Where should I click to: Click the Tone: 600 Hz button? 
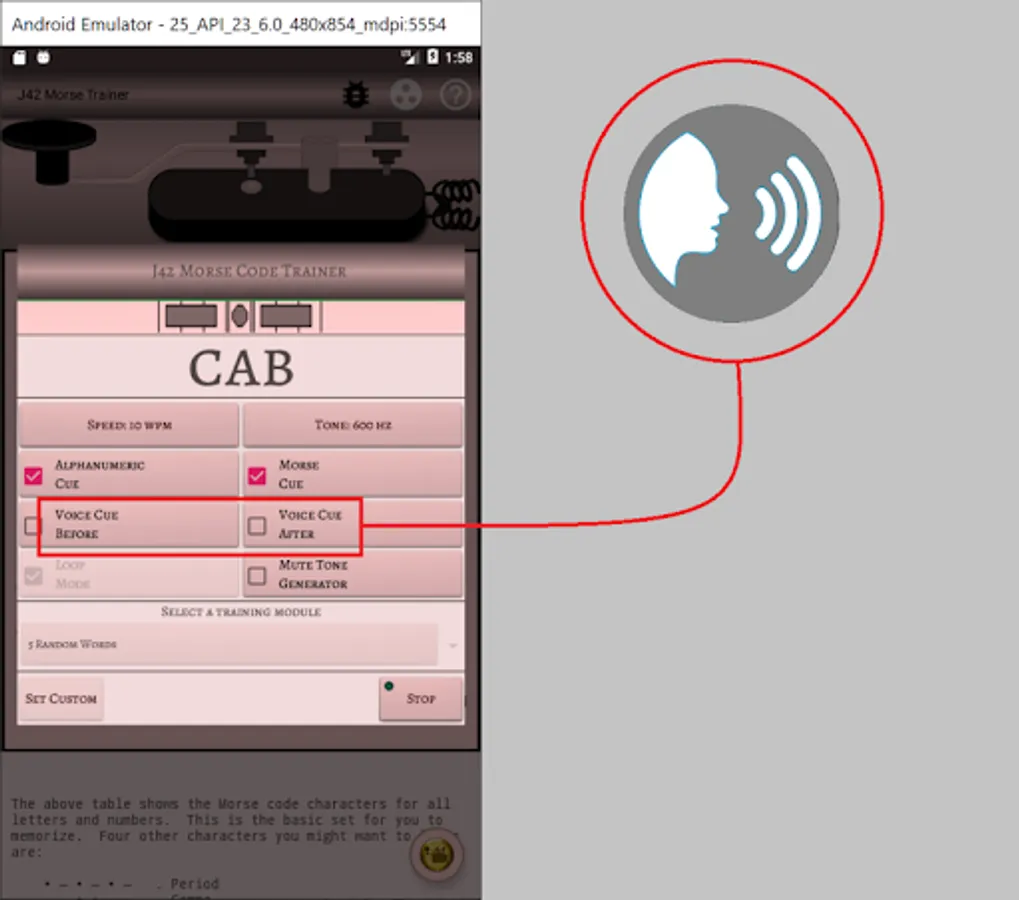[x=353, y=425]
